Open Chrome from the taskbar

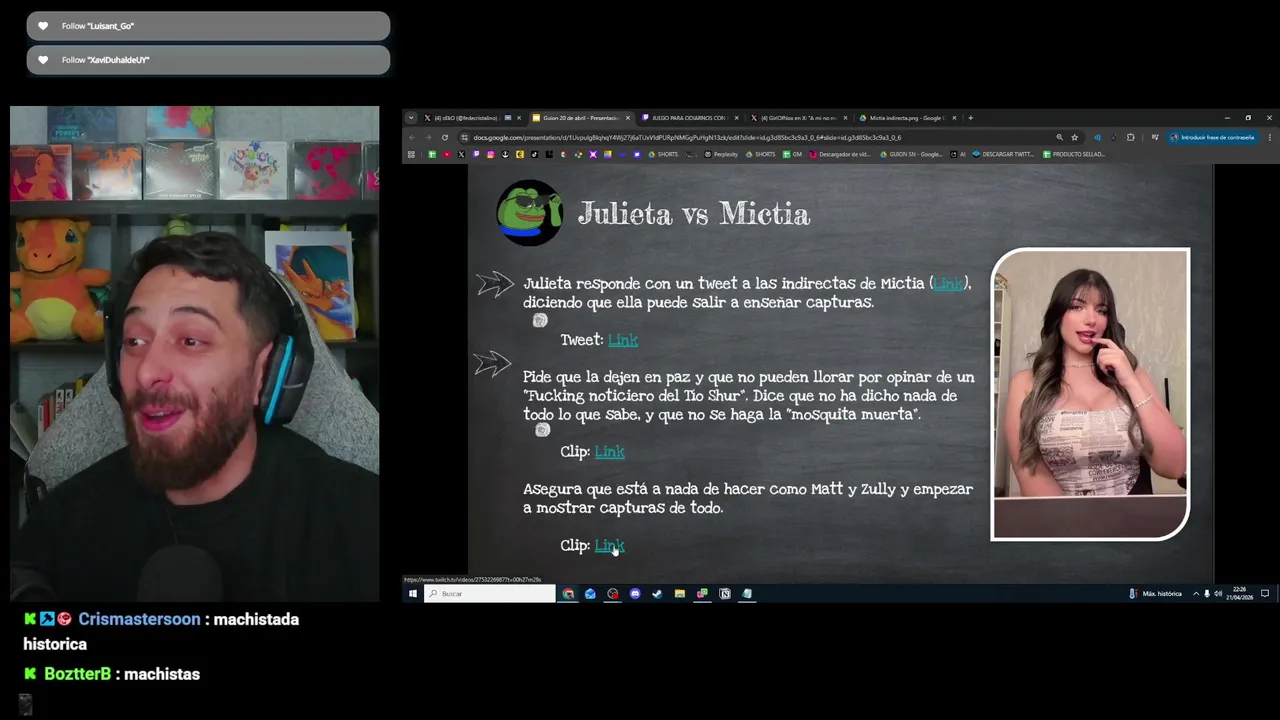click(568, 594)
